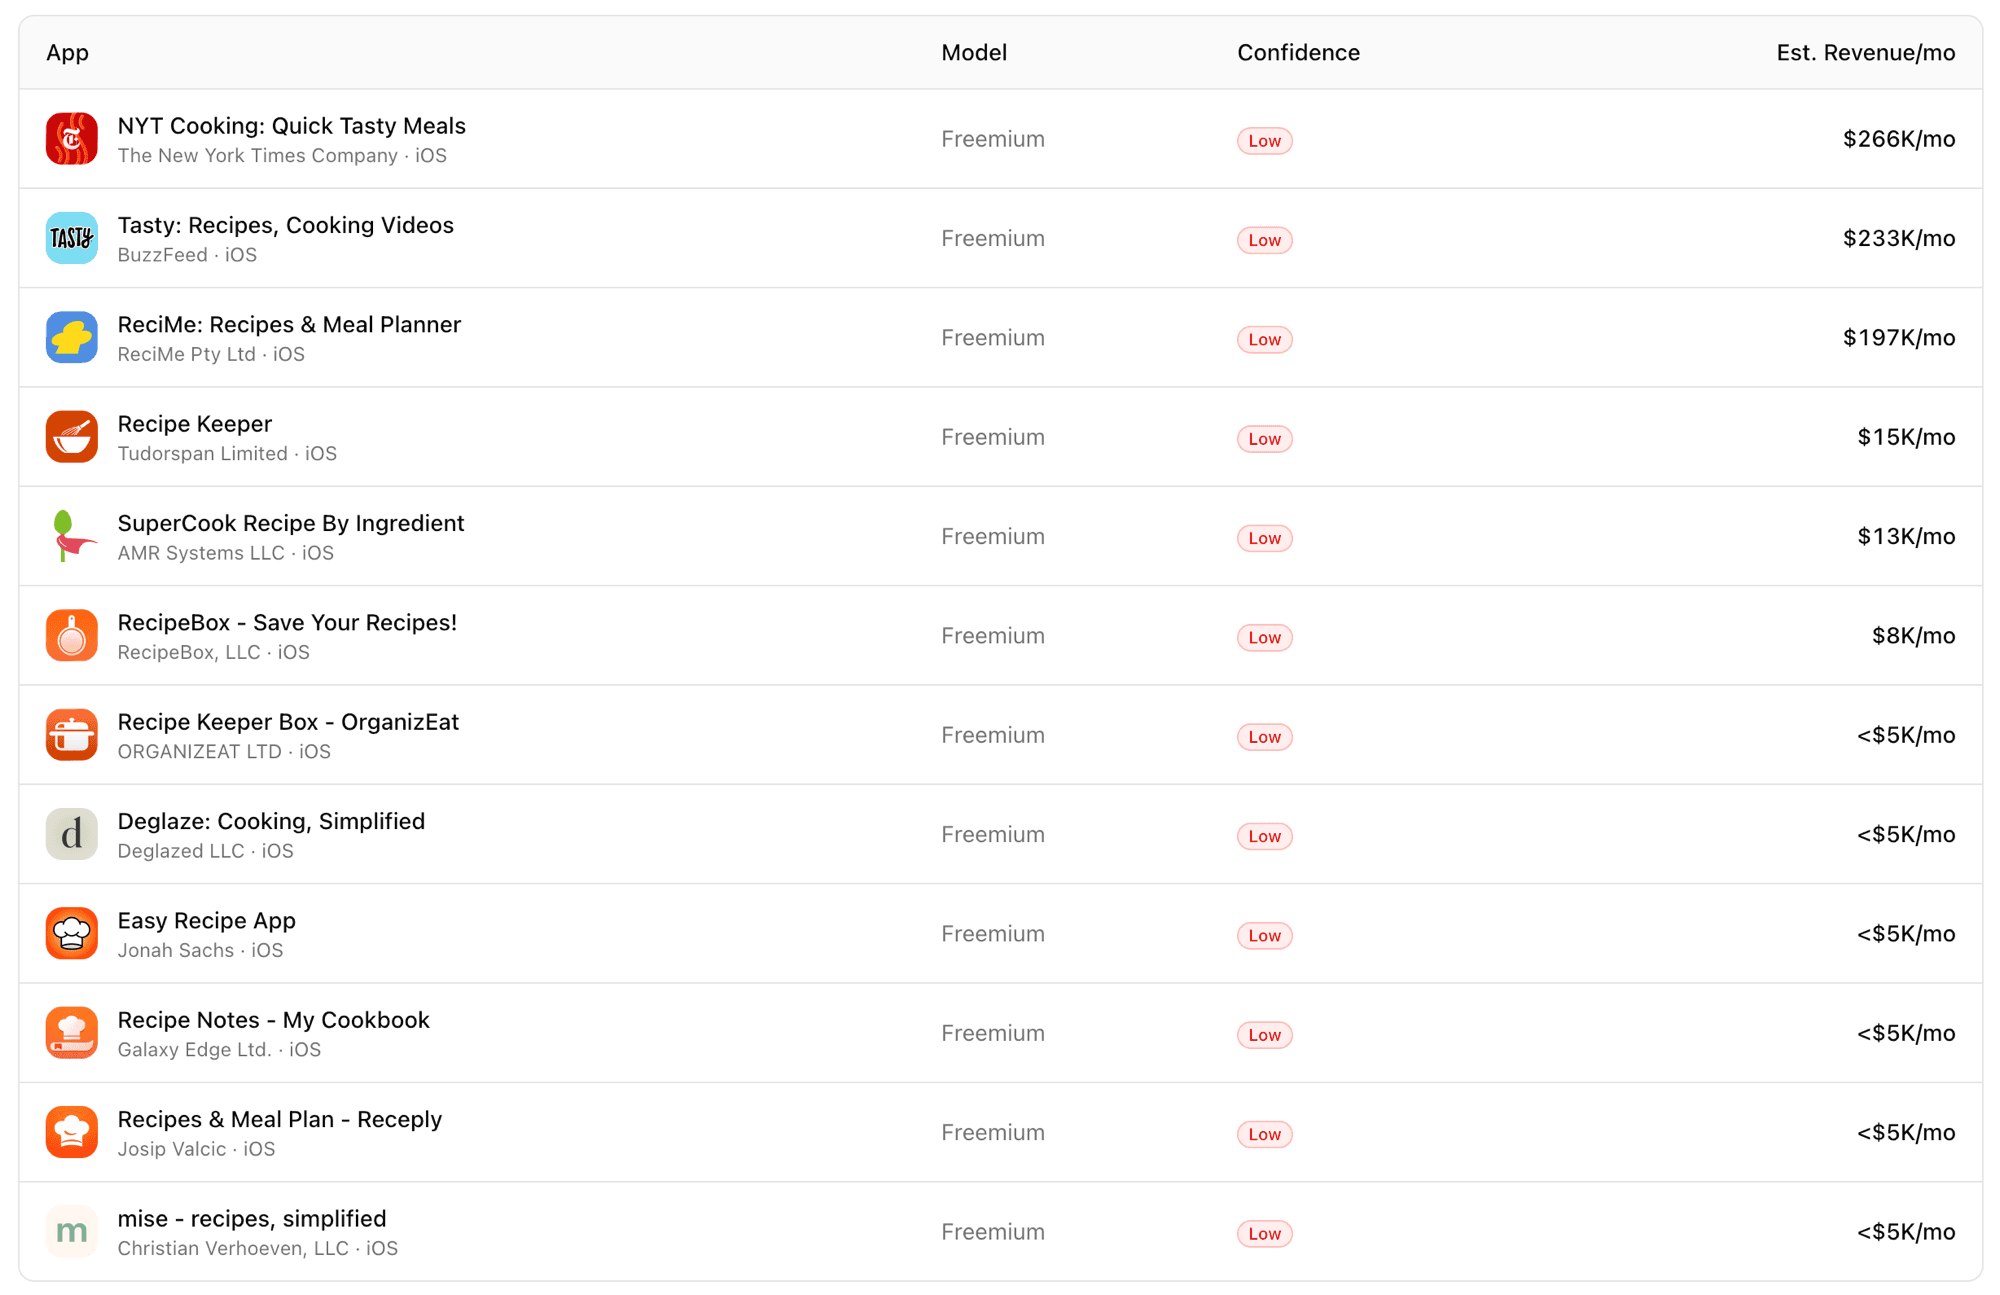Image resolution: width=2000 pixels, height=1295 pixels.
Task: Click <$5K/mo revenue for Easy Recipe App
Action: (1906, 934)
